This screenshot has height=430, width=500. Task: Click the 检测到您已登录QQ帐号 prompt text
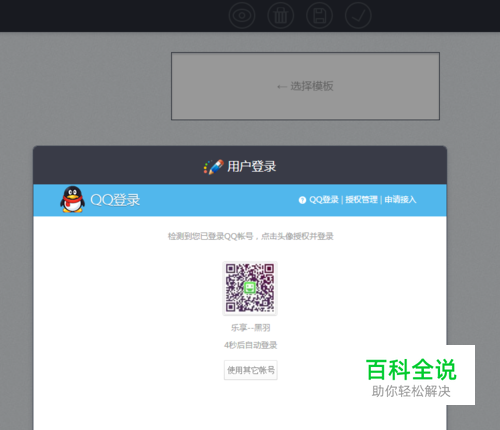coord(251,236)
